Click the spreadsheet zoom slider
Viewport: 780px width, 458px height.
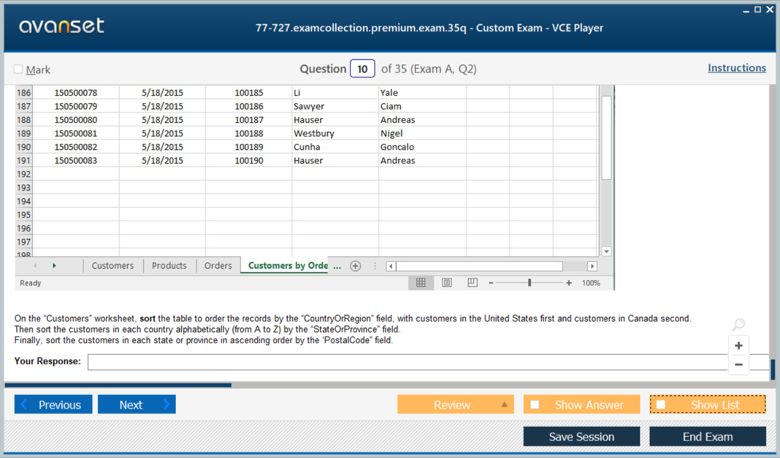tap(529, 283)
